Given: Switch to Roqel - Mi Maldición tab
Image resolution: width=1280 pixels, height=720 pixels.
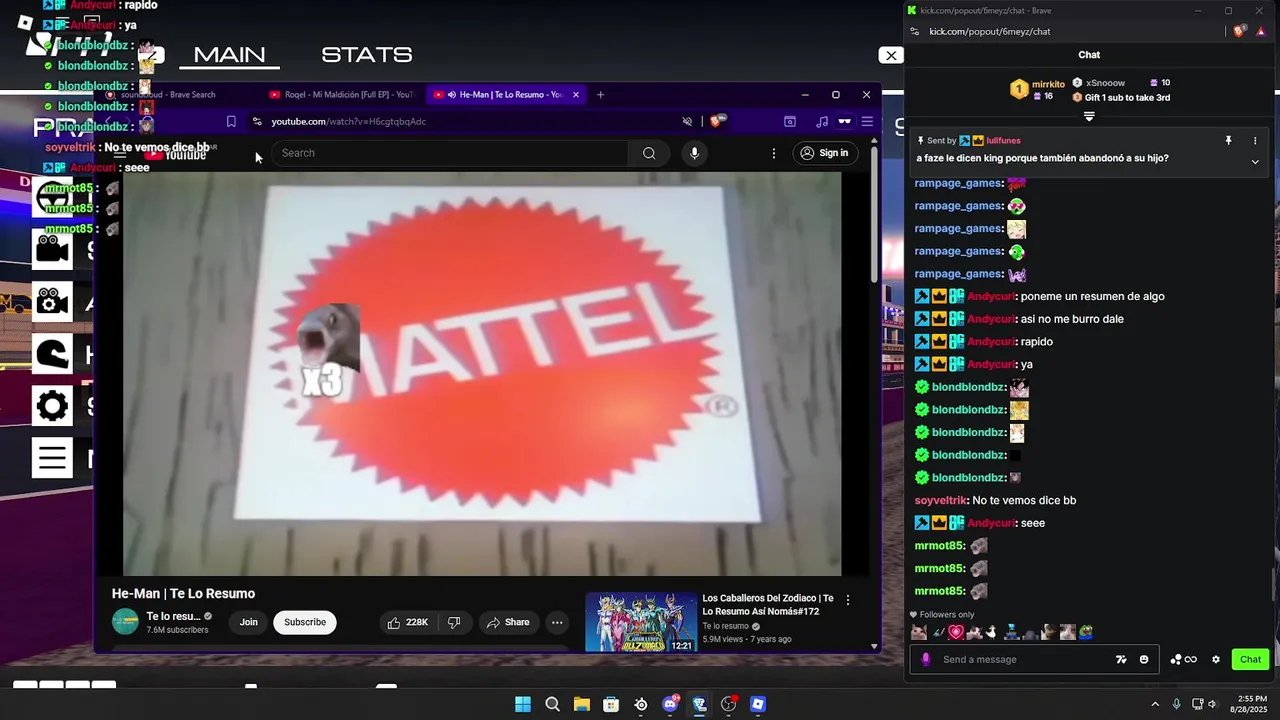Looking at the screenshot, I should click(x=341, y=95).
